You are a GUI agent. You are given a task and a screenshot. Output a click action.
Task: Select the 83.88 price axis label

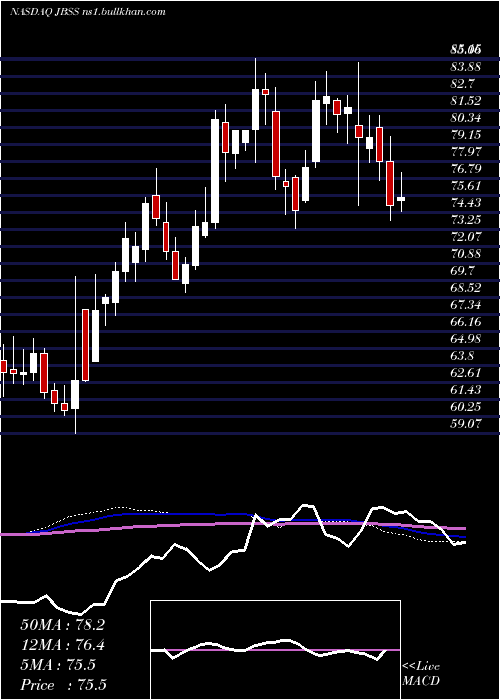pos(466,67)
